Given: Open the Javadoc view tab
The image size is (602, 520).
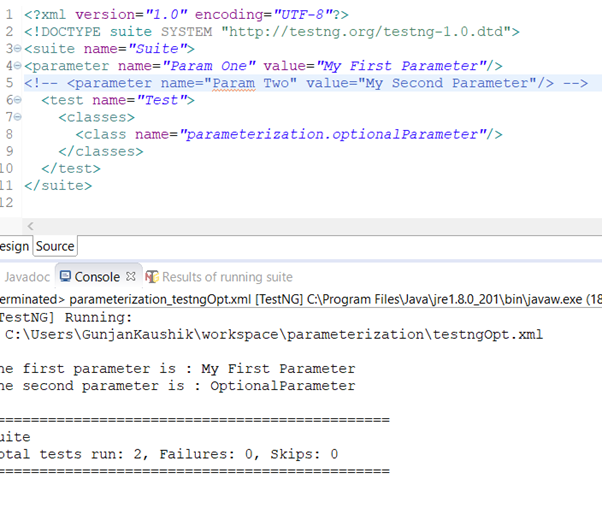Looking at the screenshot, I should [27, 277].
